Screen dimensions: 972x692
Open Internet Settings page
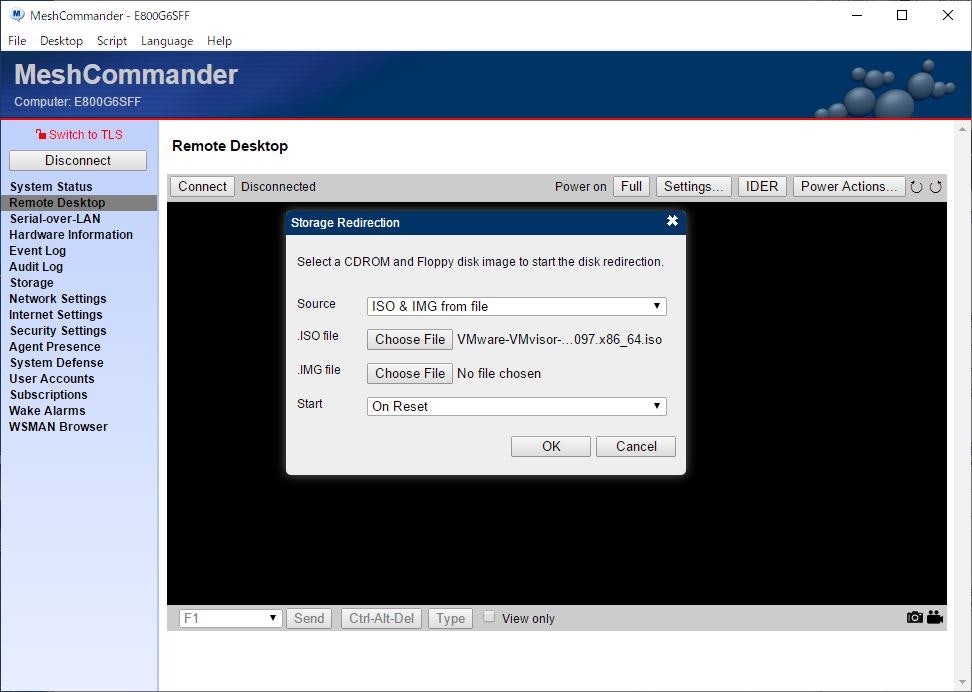point(56,315)
